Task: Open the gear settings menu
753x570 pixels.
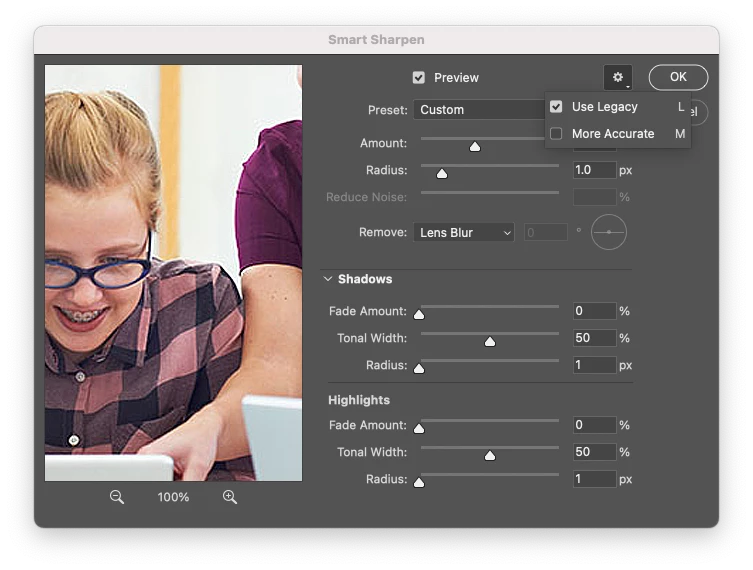Action: (618, 77)
